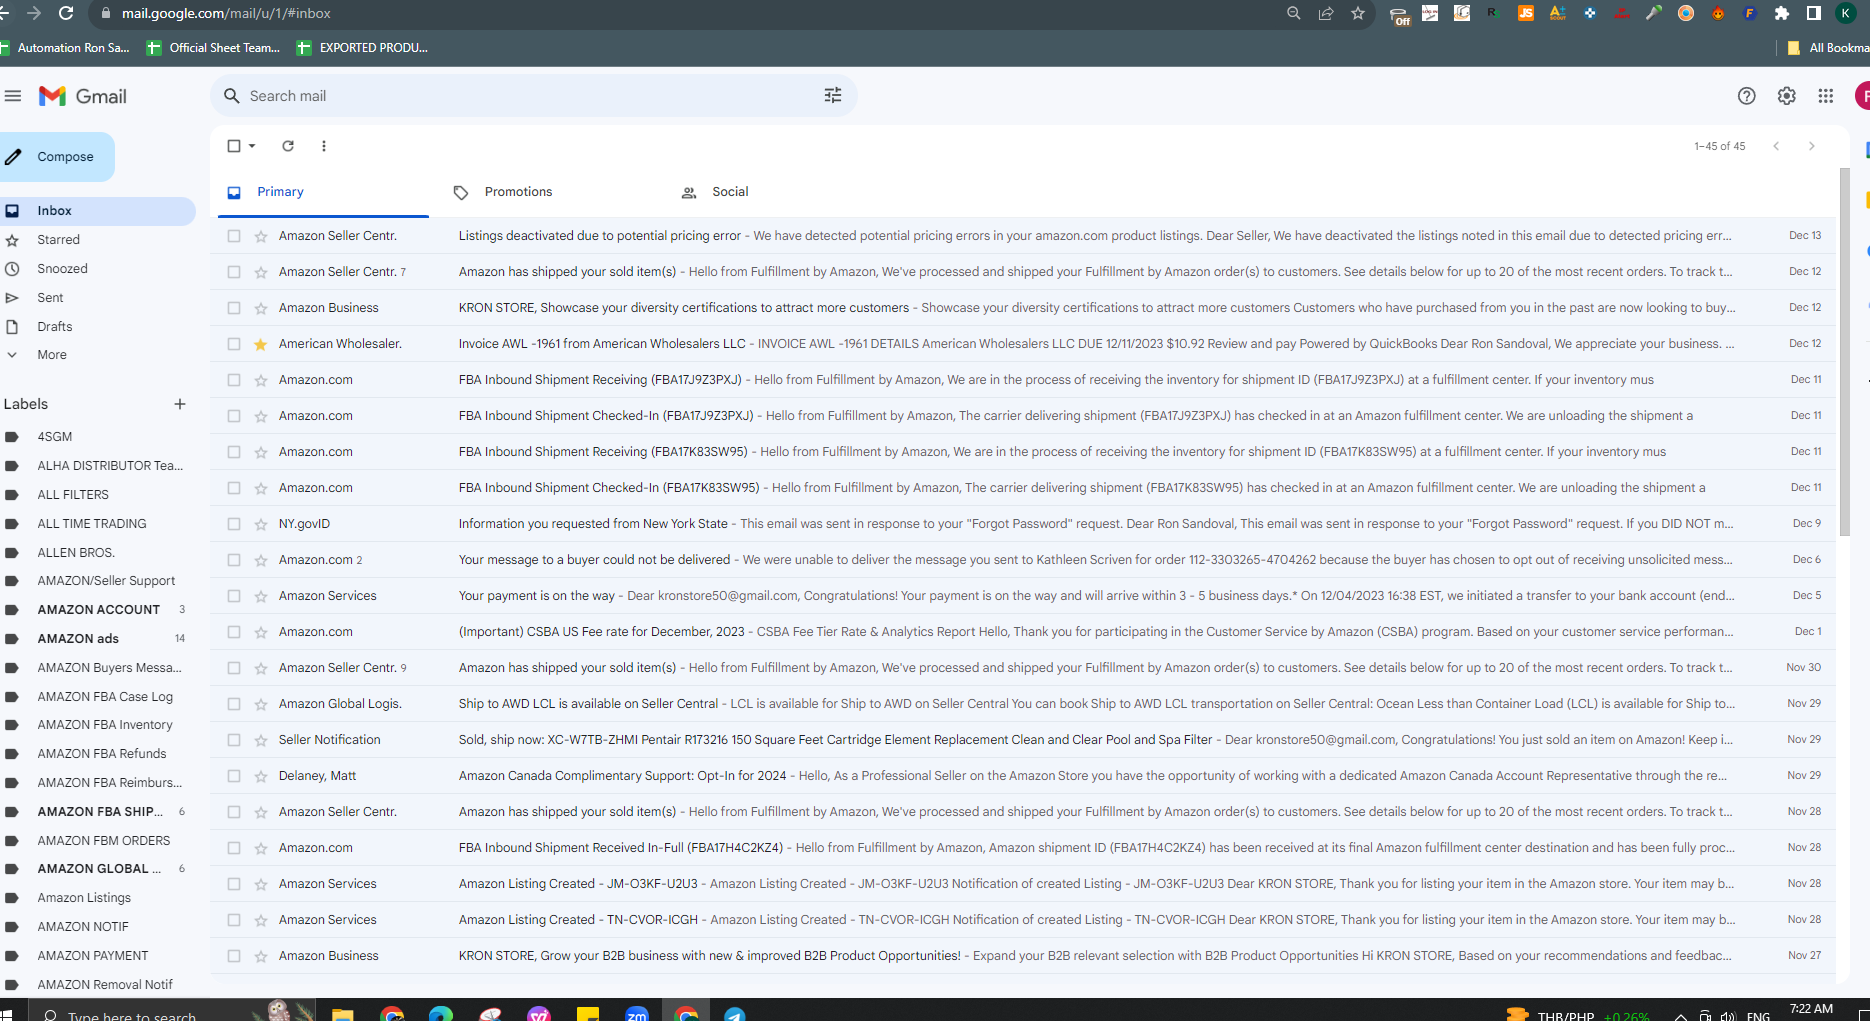
Task: Check the Delaney, Matt email checkbox
Action: [233, 776]
